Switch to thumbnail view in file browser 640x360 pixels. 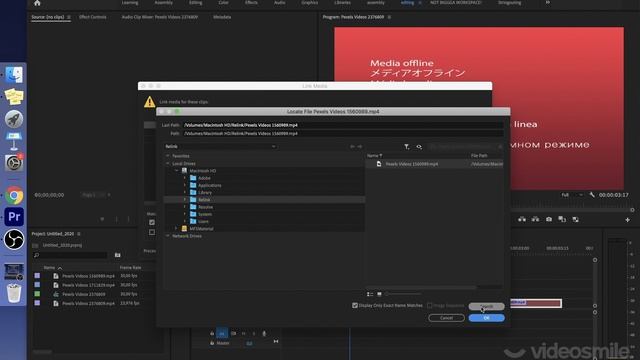pos(379,294)
